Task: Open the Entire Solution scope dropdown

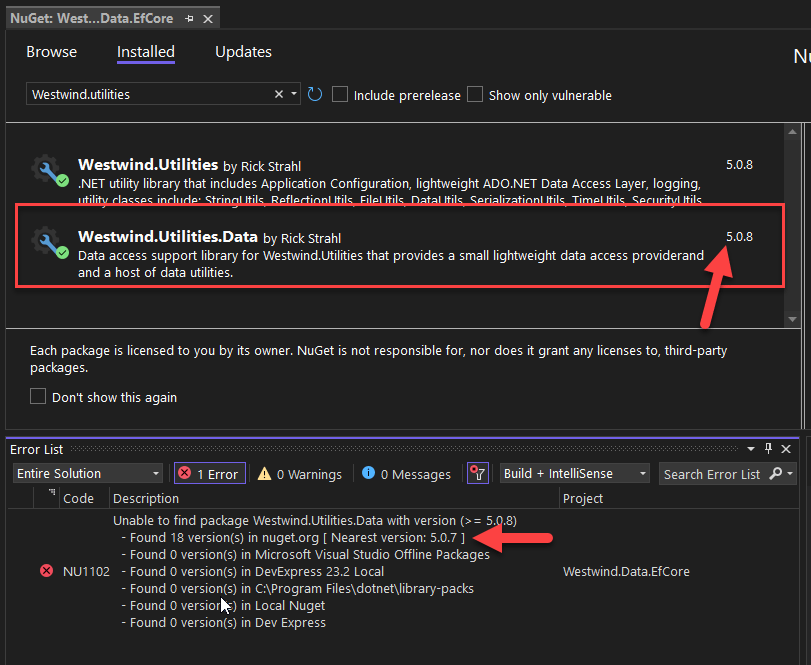Action: click(x=87, y=474)
